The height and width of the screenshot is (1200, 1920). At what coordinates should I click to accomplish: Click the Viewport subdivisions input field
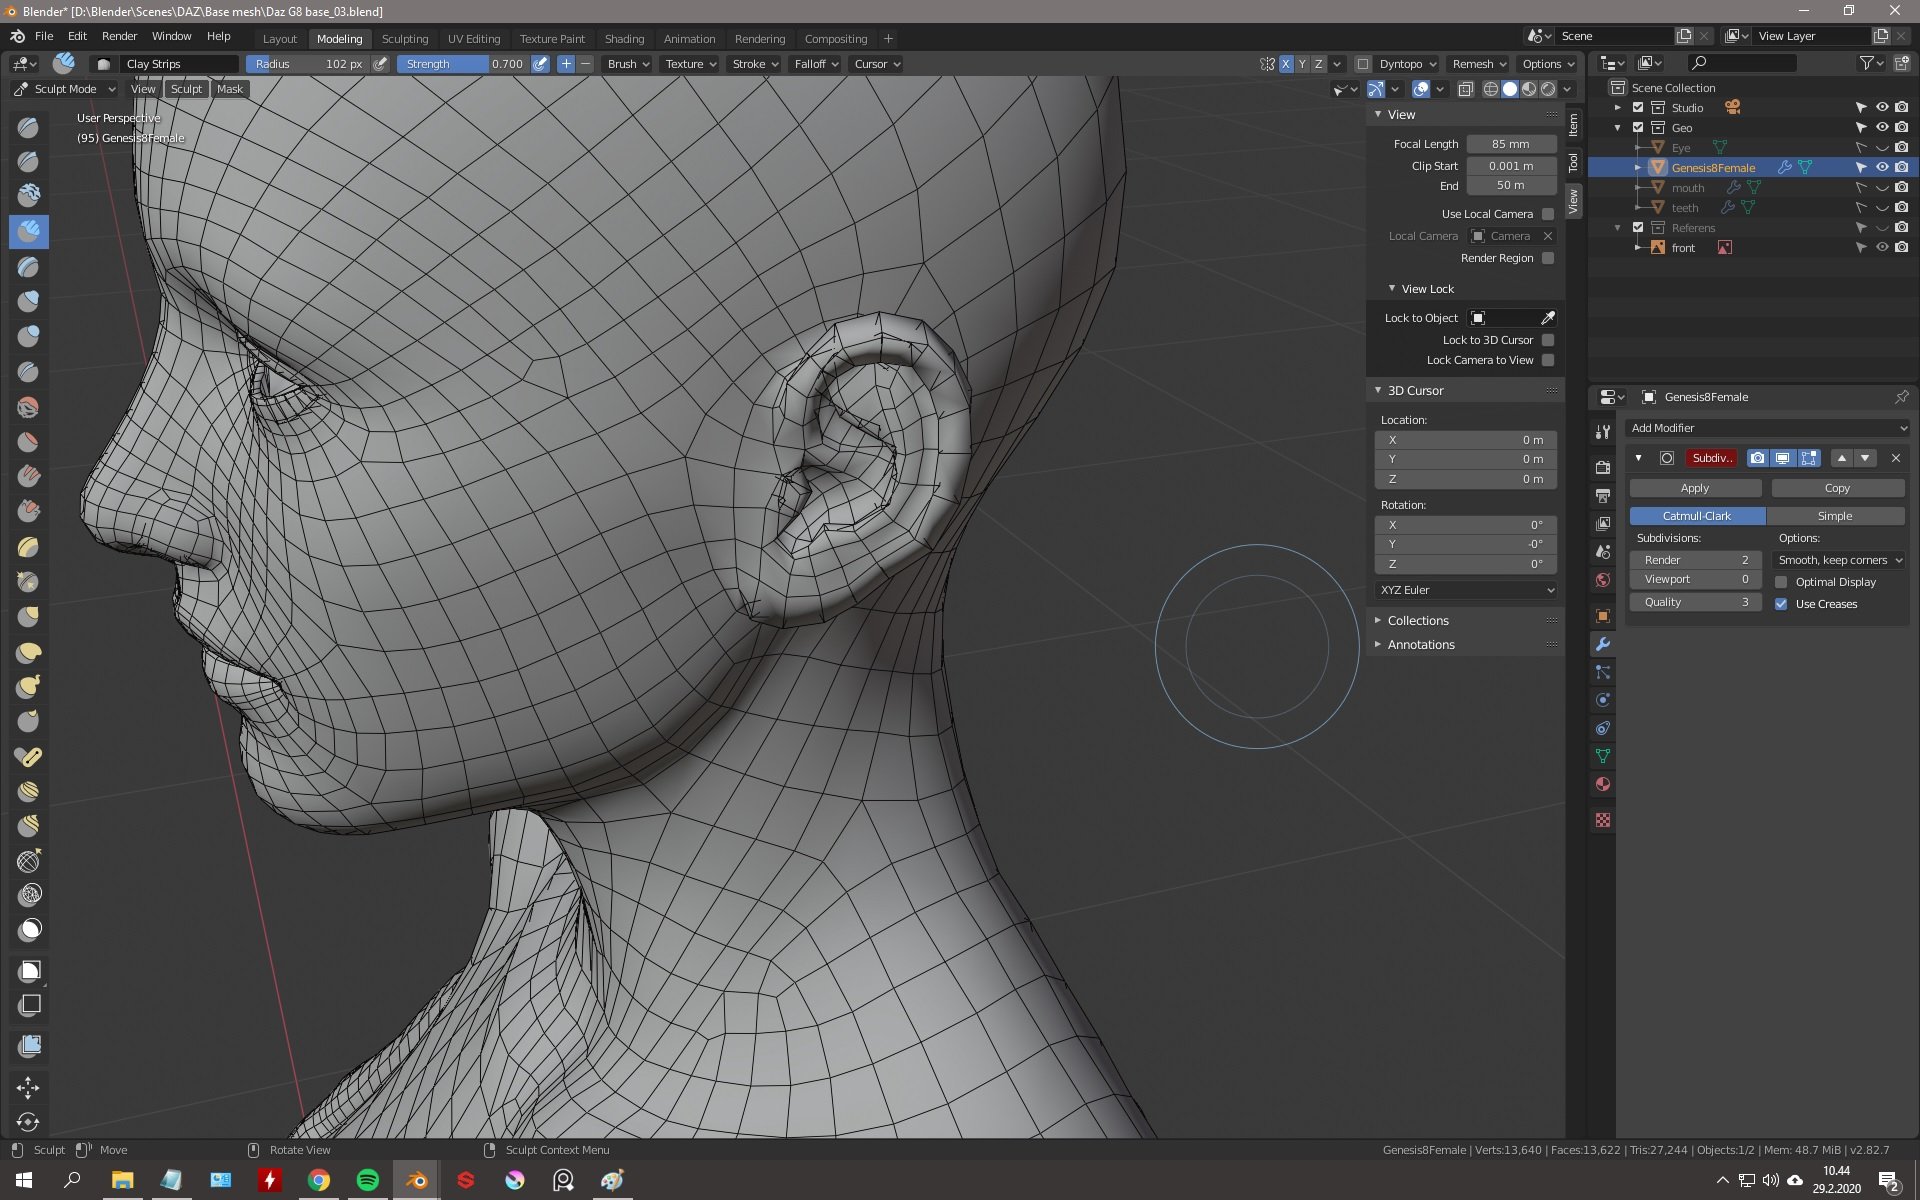point(1693,579)
